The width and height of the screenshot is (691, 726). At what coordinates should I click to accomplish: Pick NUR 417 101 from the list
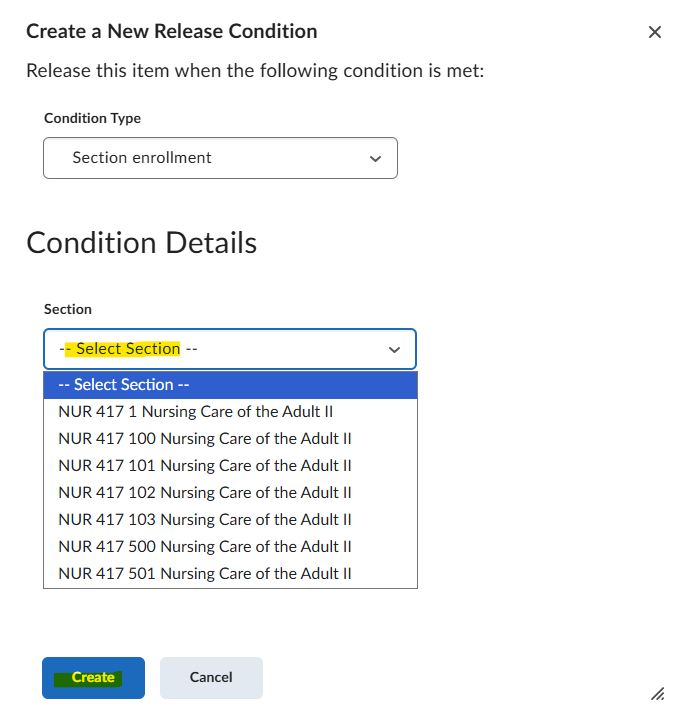[x=230, y=465]
